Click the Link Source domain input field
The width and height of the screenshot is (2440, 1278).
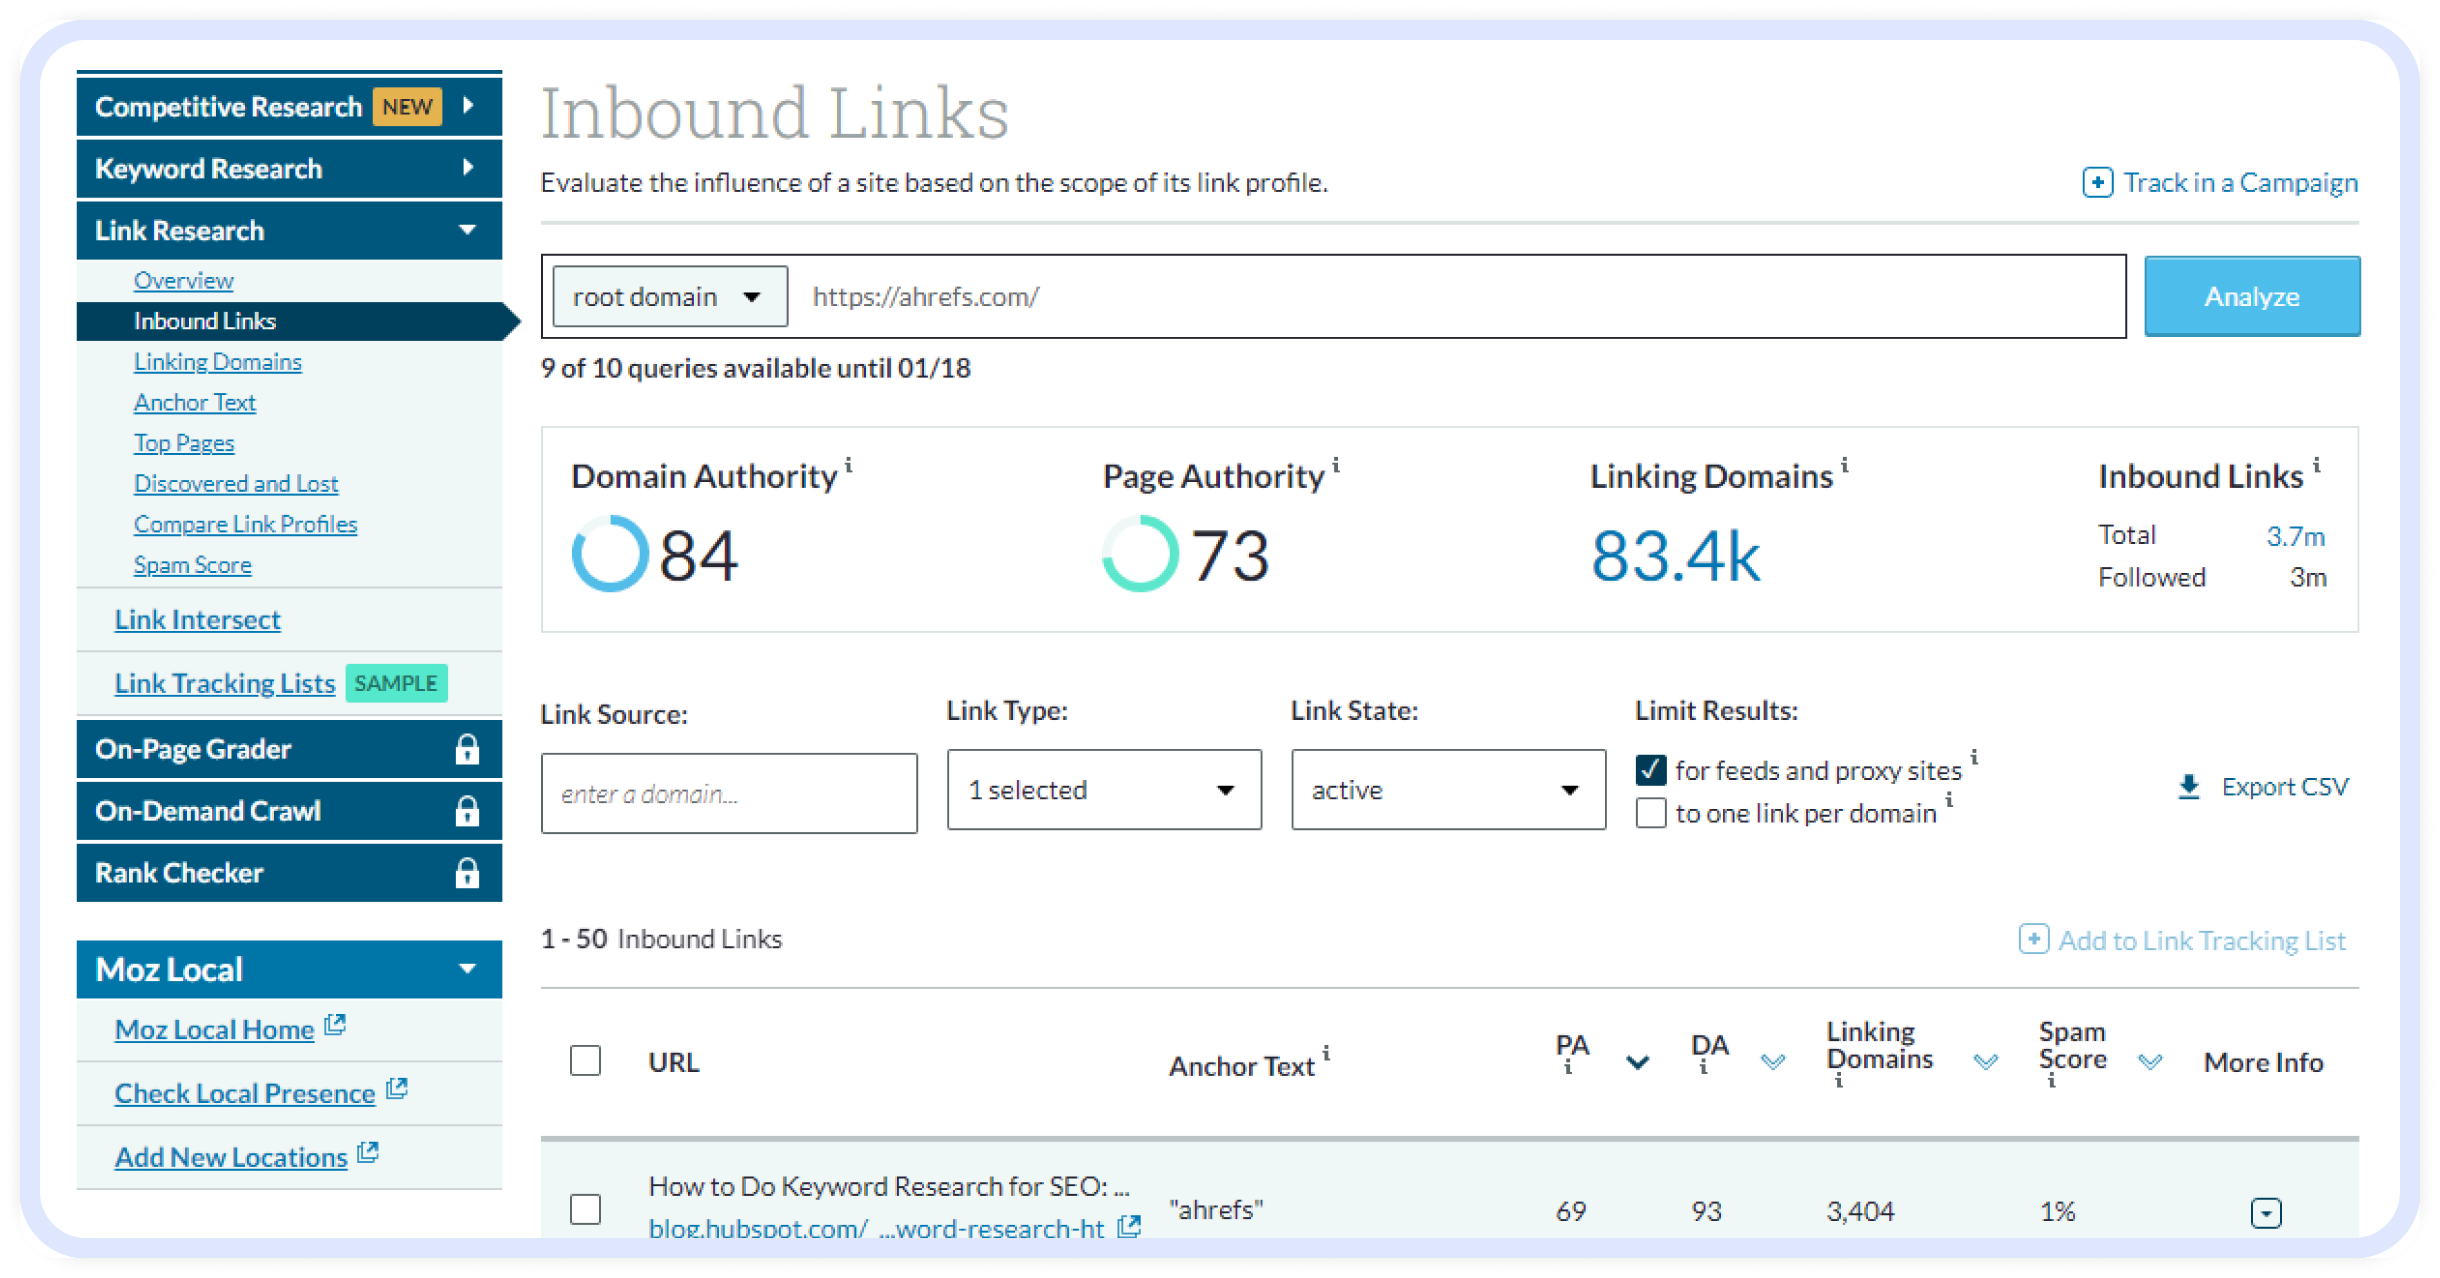point(728,792)
